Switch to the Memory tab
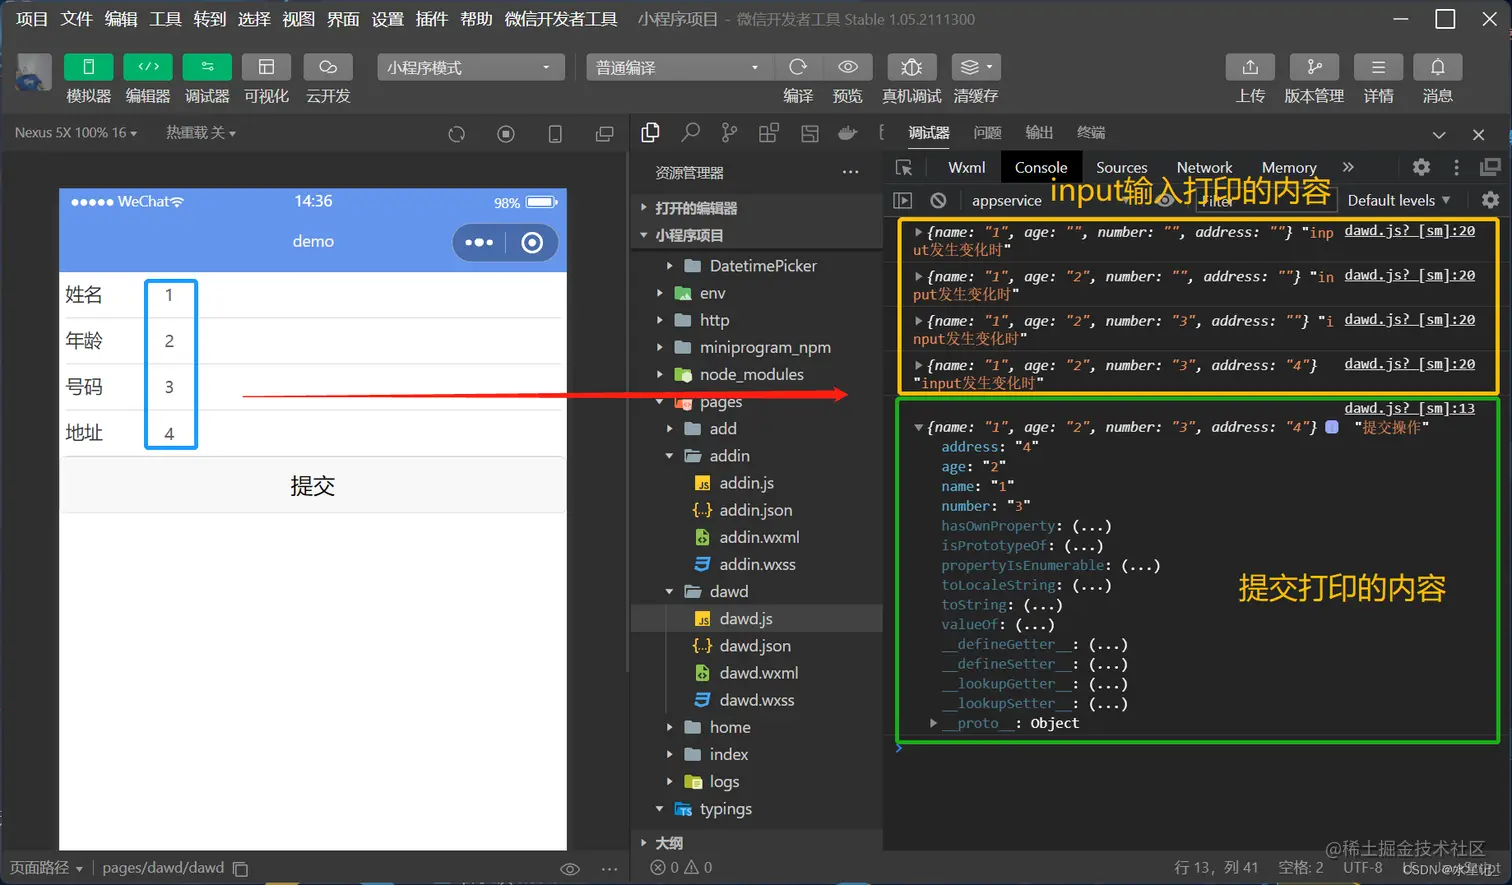Viewport: 1512px width, 885px height. tap(1289, 168)
